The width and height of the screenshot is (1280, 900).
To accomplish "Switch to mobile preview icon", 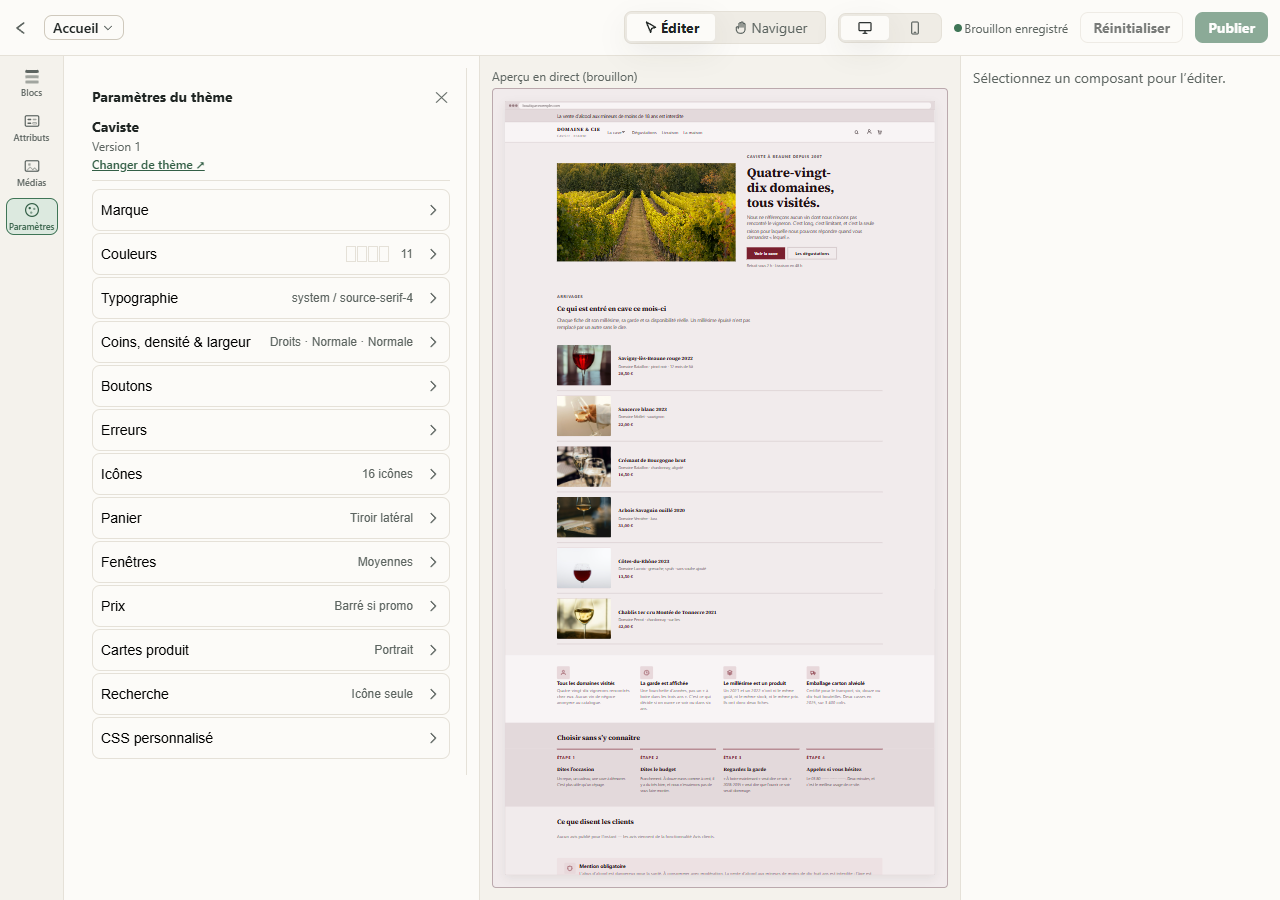I will (x=915, y=28).
